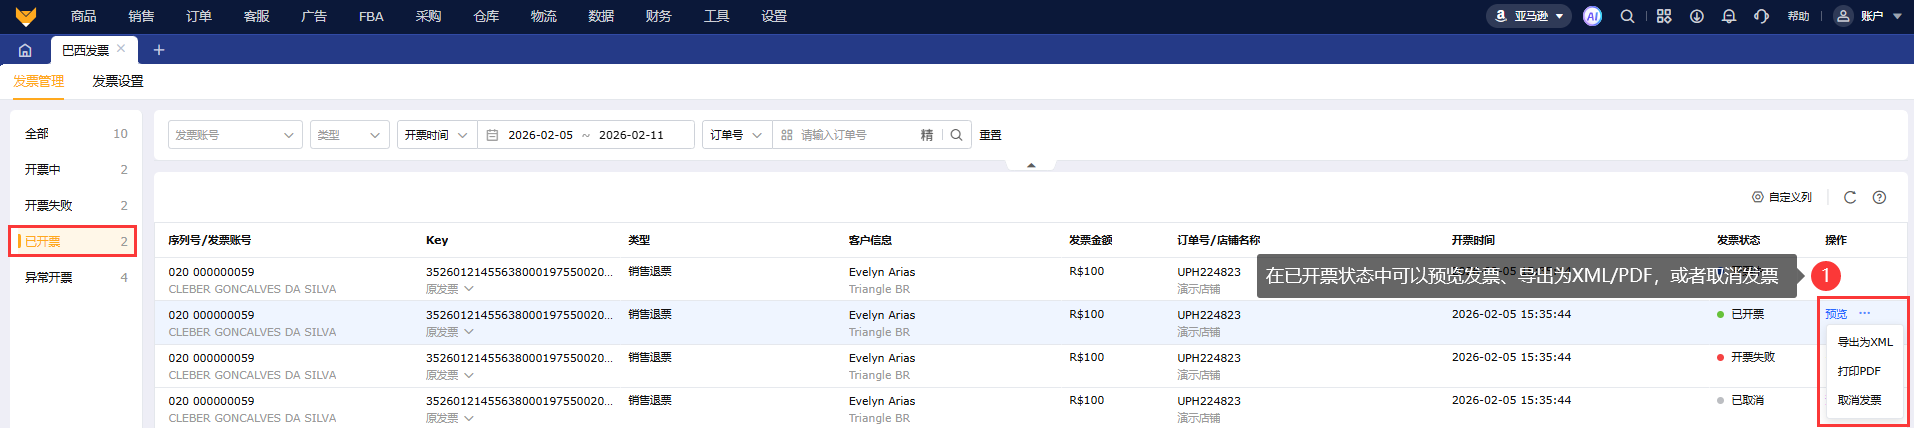
Task: Switch to the 发票设置 tab
Action: click(x=118, y=81)
